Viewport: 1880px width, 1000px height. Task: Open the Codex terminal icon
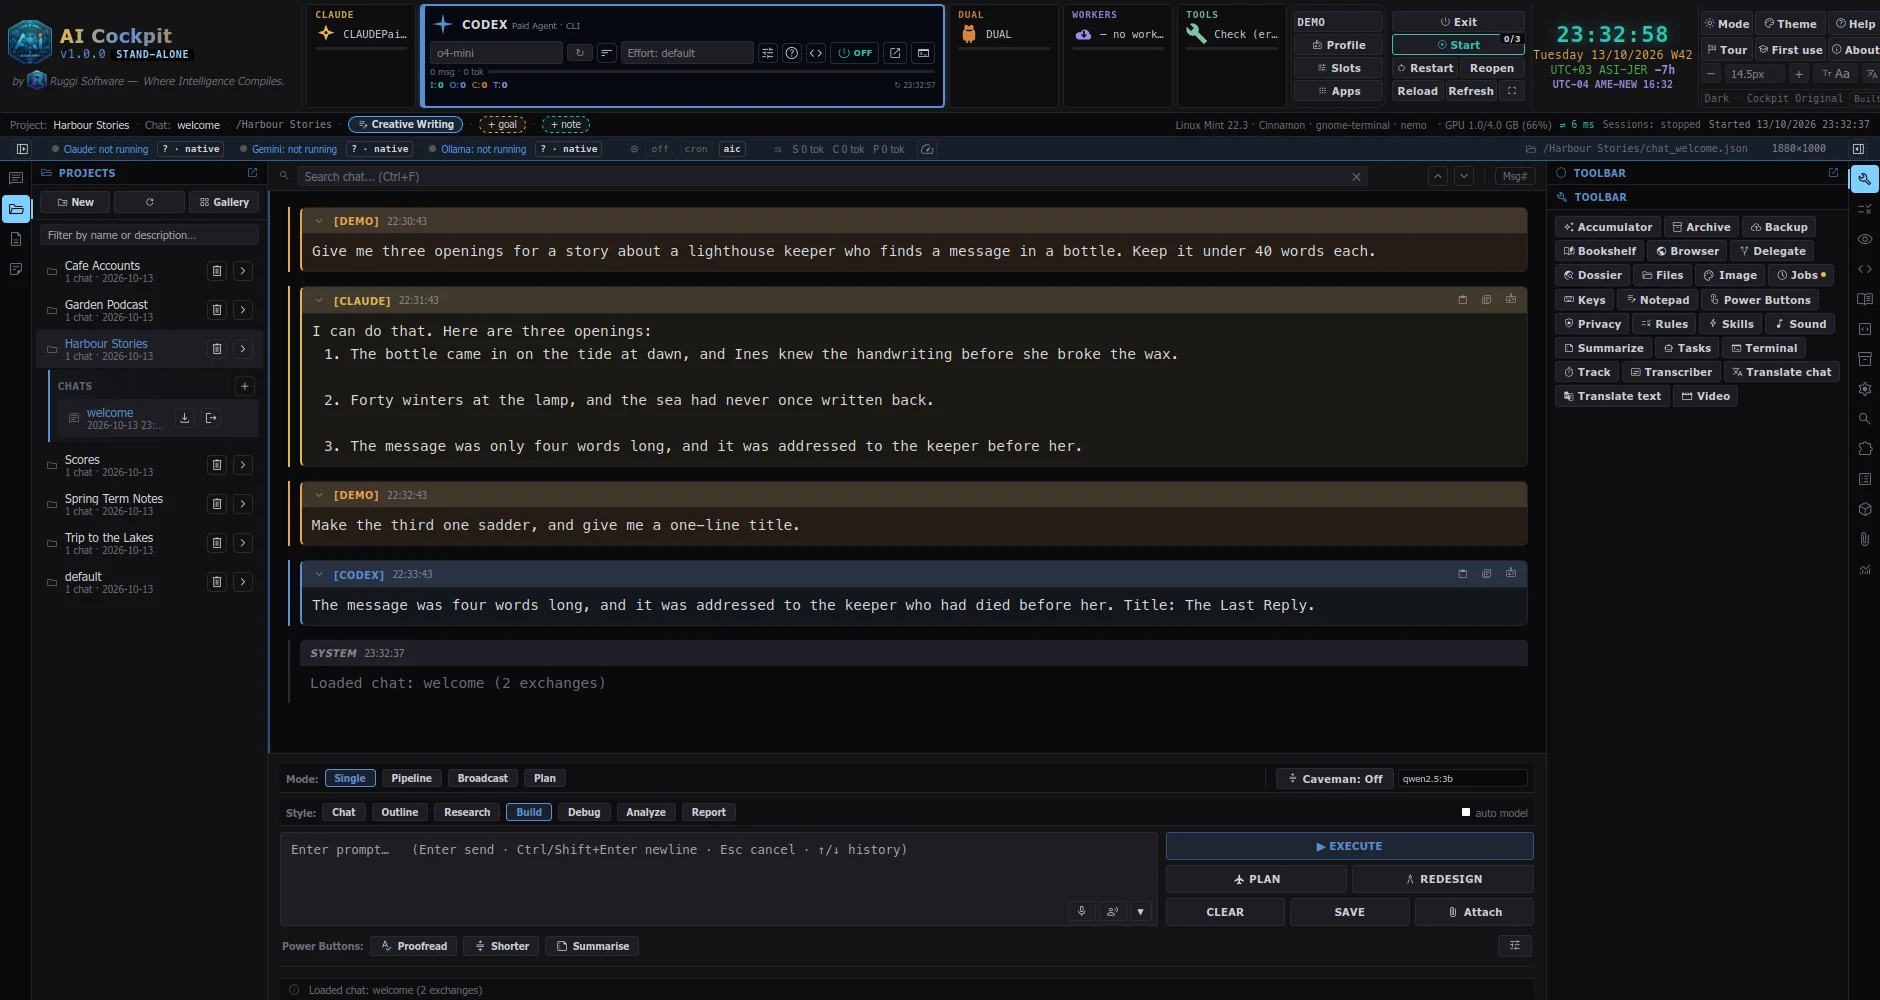923,53
